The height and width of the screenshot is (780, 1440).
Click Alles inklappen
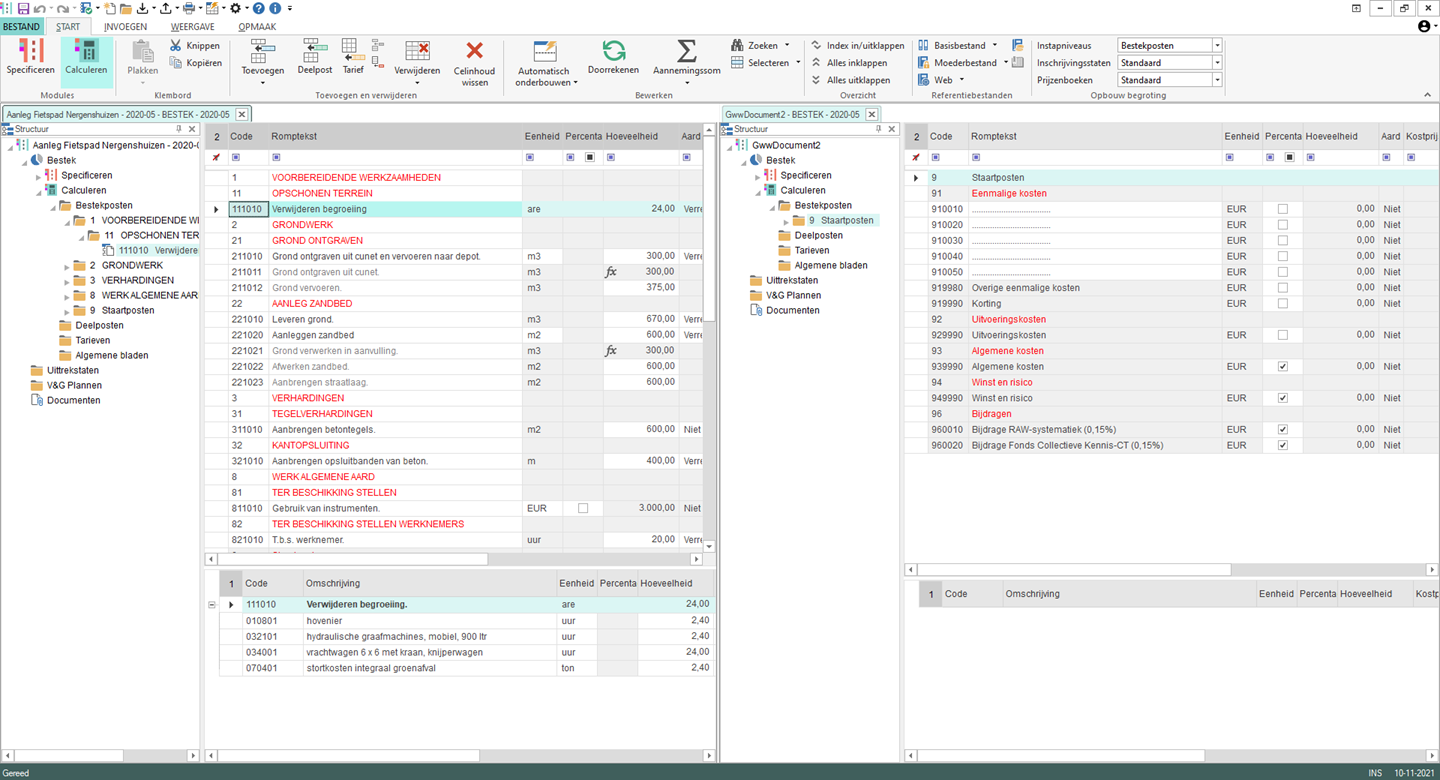tap(849, 62)
